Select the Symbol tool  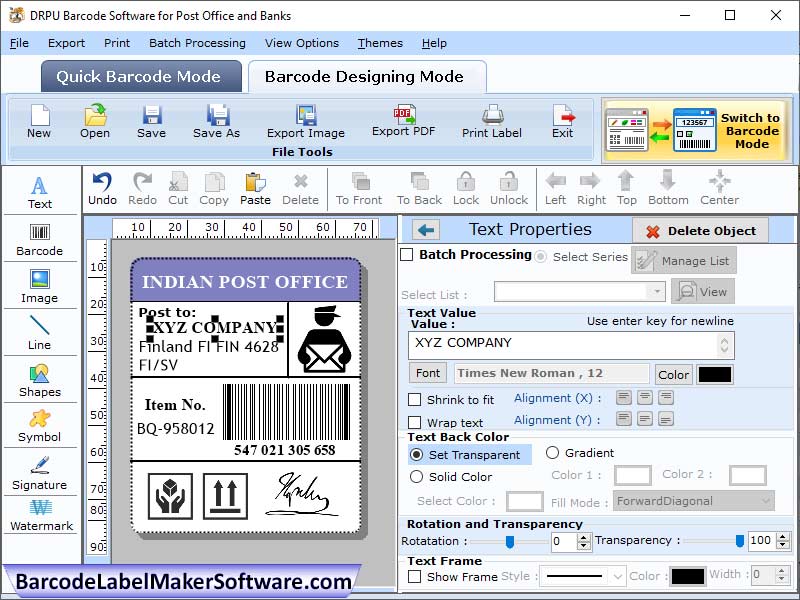coord(40,427)
